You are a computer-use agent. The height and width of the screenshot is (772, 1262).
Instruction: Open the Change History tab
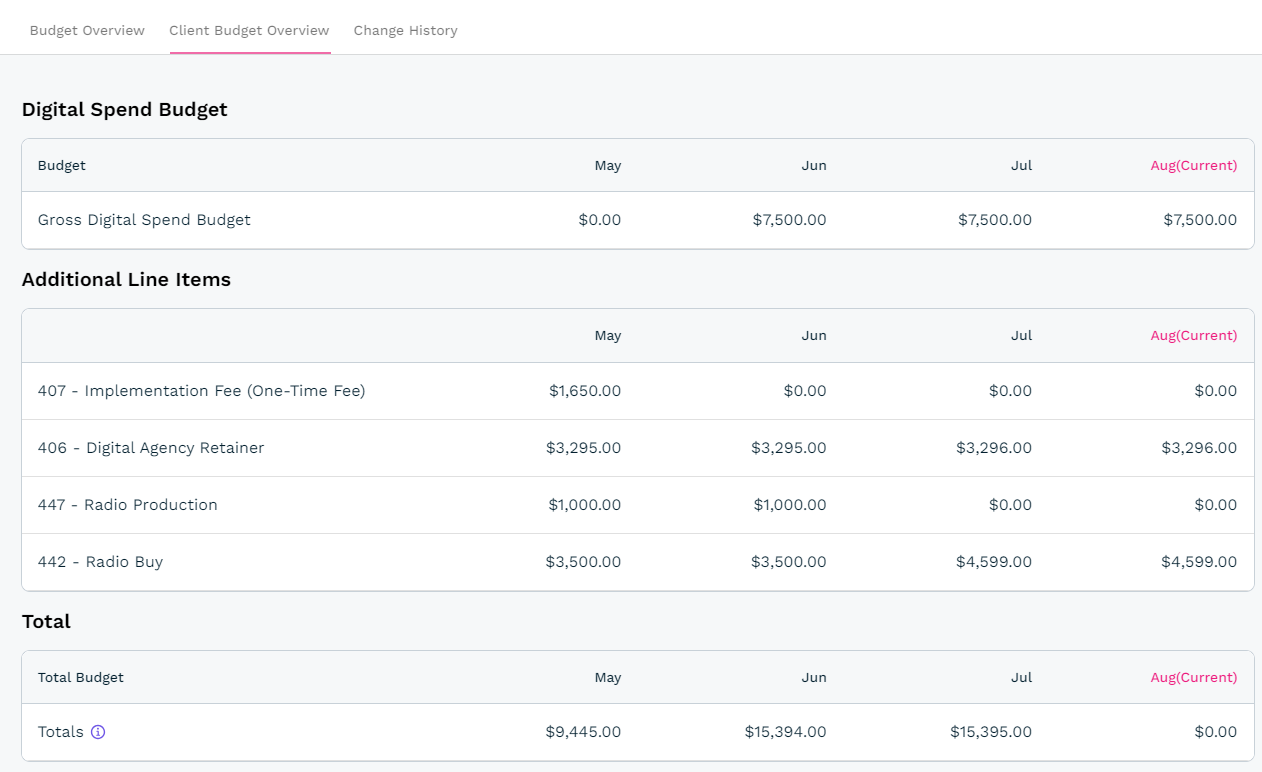[x=405, y=30]
